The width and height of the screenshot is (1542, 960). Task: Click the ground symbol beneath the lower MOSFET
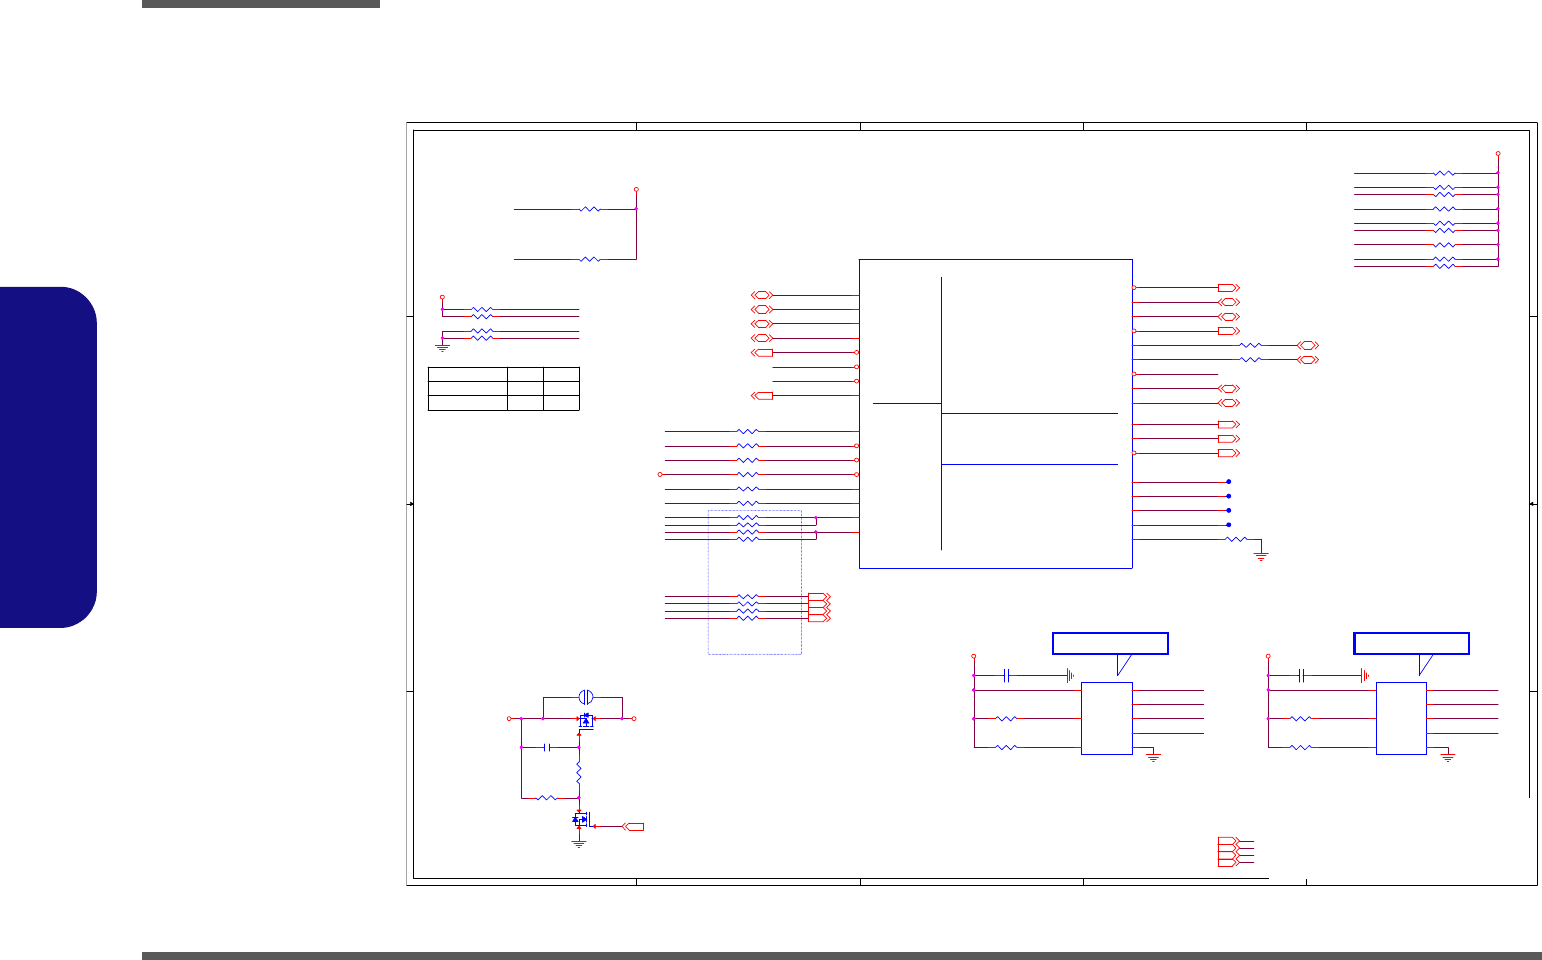[x=578, y=843]
